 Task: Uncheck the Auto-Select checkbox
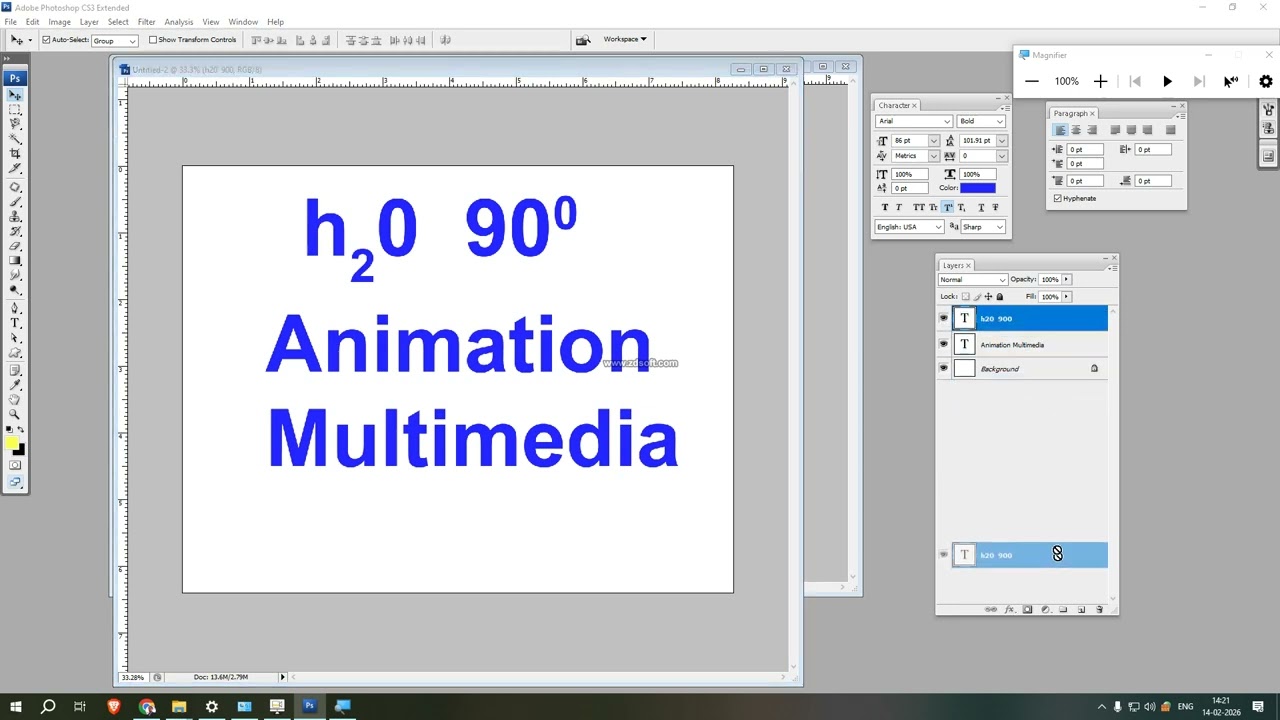point(46,40)
